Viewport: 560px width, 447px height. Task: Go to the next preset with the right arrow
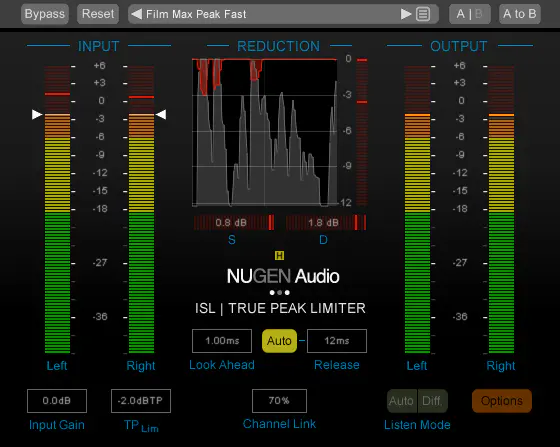click(x=406, y=14)
